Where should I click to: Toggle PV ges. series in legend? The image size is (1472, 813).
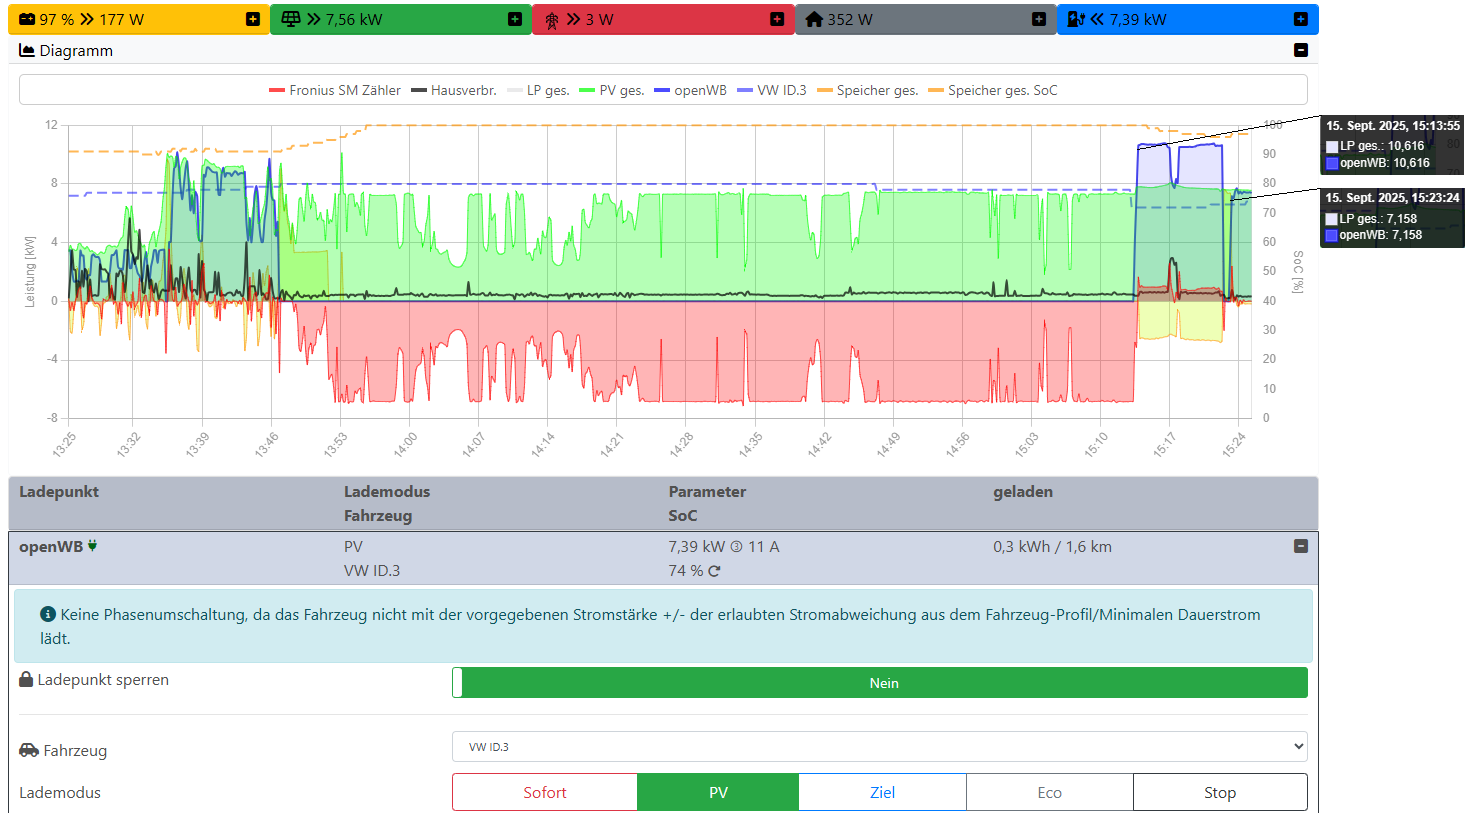click(612, 90)
